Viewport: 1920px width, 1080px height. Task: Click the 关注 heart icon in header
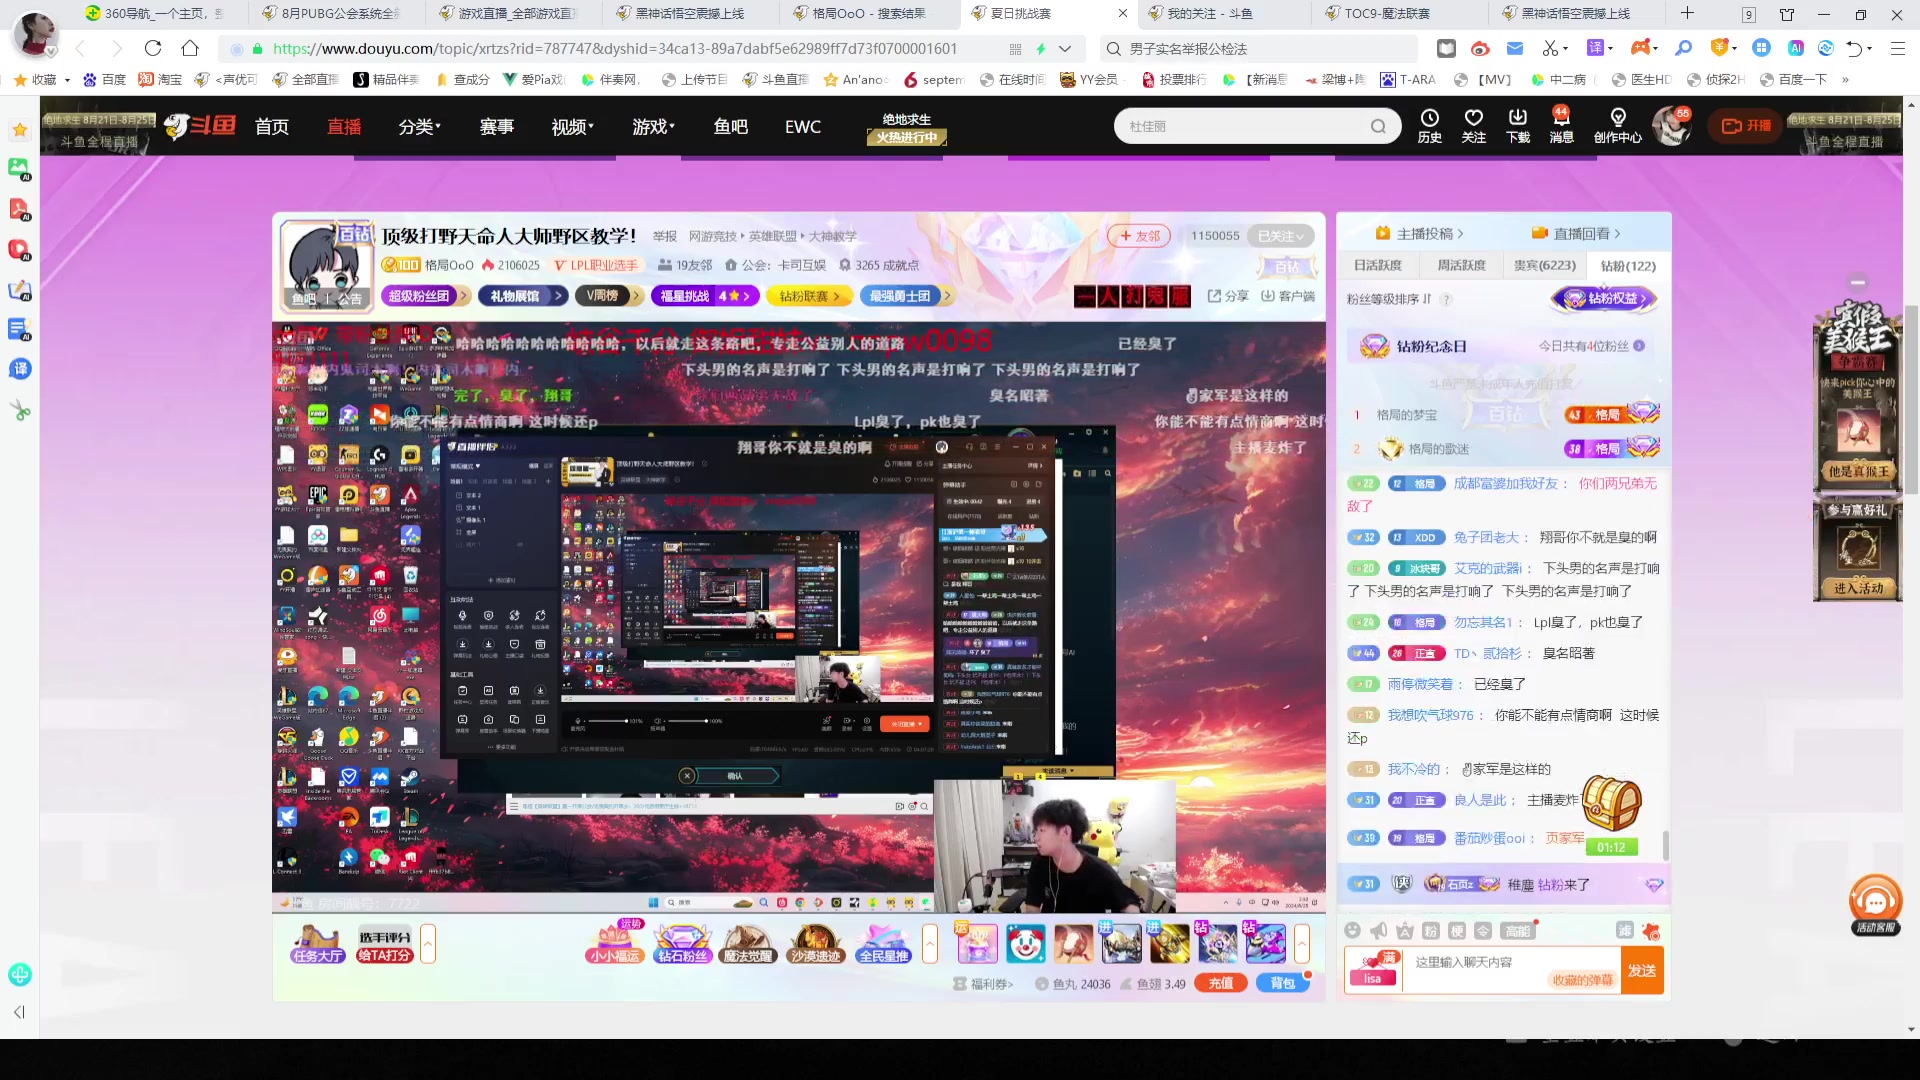click(1474, 126)
